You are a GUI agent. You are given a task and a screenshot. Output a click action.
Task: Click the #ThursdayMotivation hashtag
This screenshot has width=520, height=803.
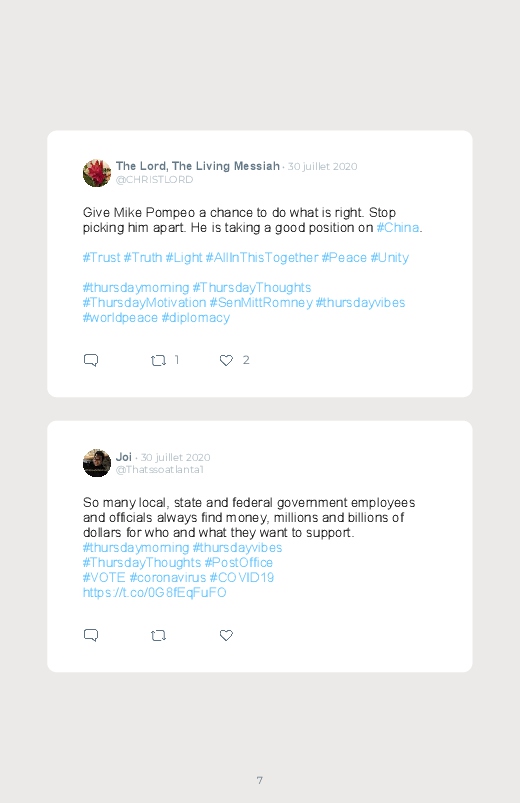[x=144, y=303]
